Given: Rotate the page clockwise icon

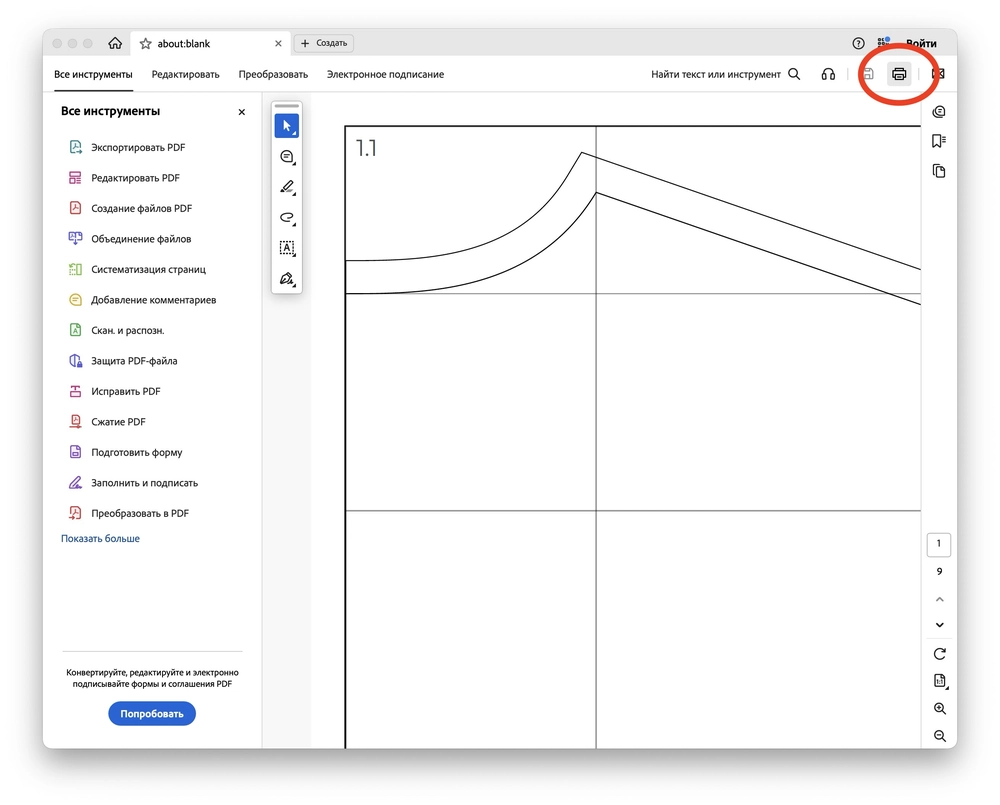Looking at the screenshot, I should 939,654.
